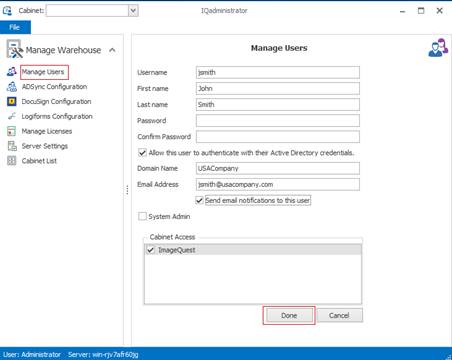Click the sidebar splitter grip dots

click(127, 190)
